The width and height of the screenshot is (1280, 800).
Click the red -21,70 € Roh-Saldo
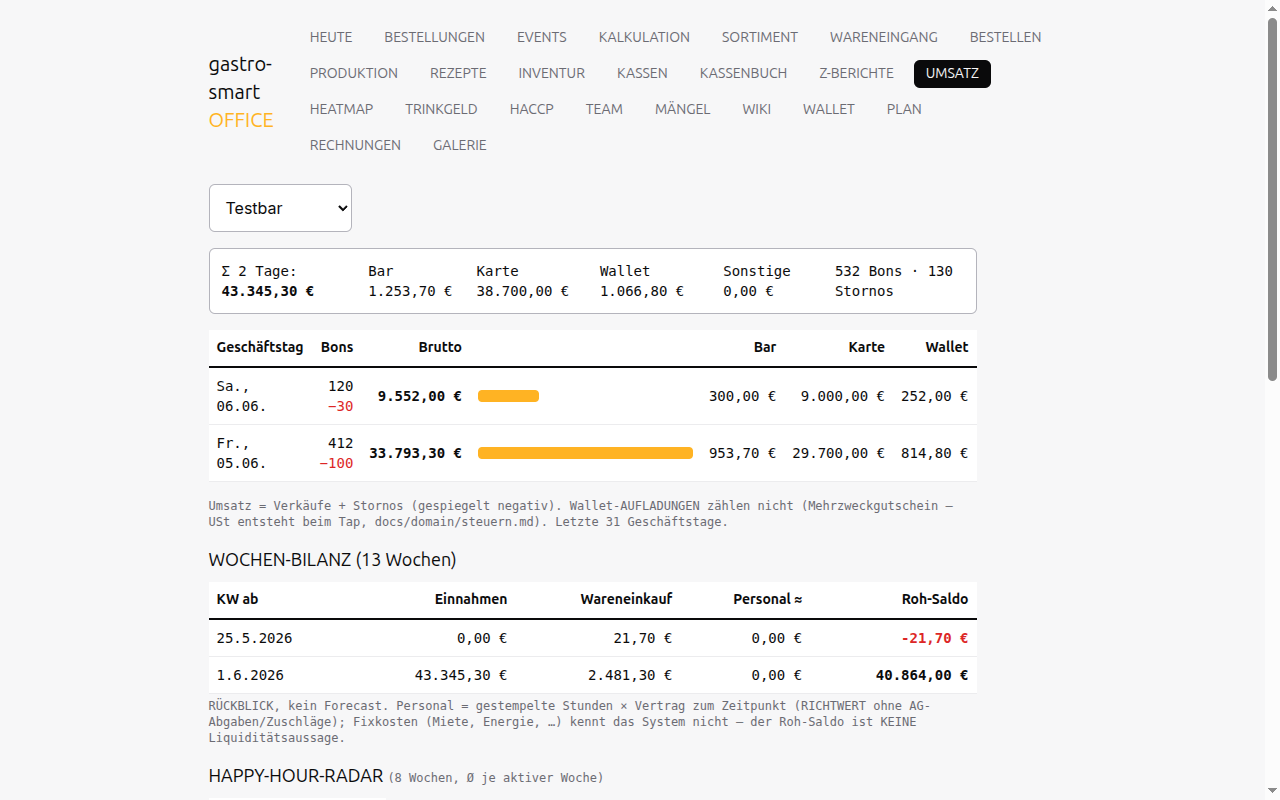coord(935,638)
